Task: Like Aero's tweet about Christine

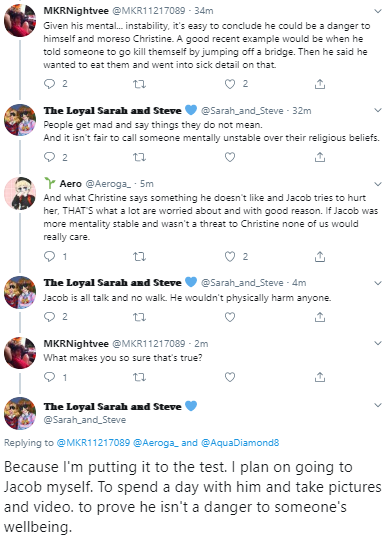Action: [x=230, y=257]
